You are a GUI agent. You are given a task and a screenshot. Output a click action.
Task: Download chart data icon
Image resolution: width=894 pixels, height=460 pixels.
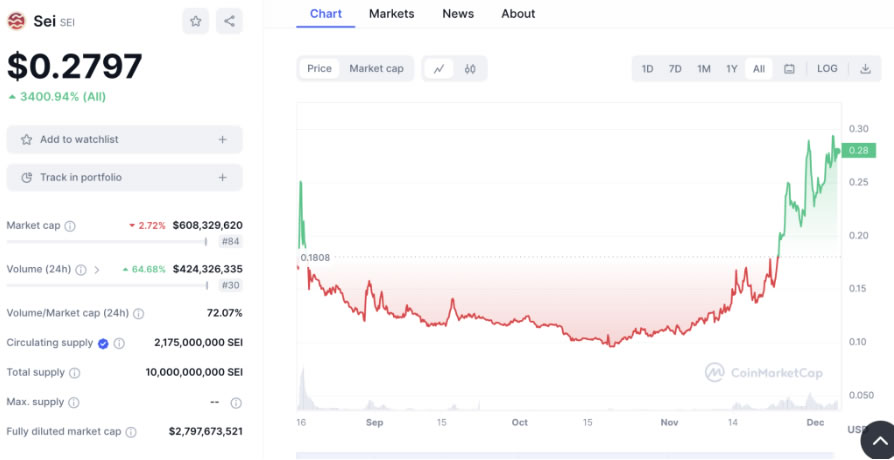click(865, 69)
